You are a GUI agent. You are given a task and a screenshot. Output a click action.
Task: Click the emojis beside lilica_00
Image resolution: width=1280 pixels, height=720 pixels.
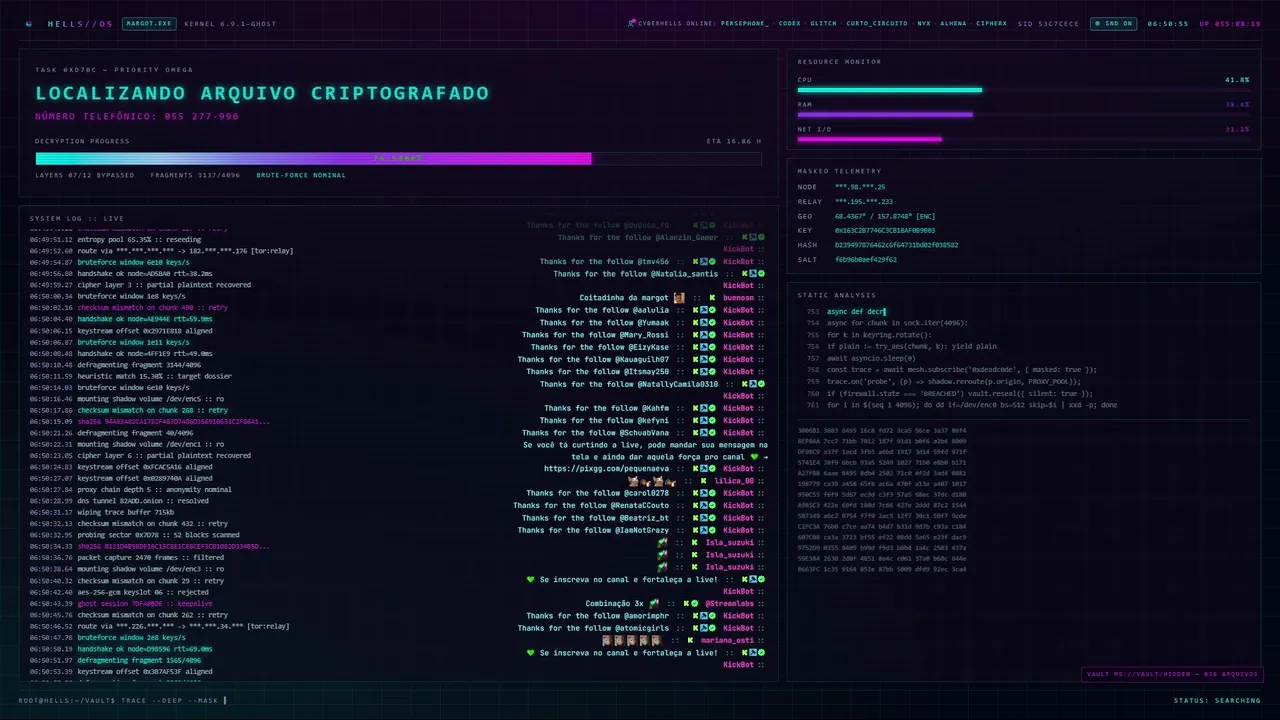651,481
